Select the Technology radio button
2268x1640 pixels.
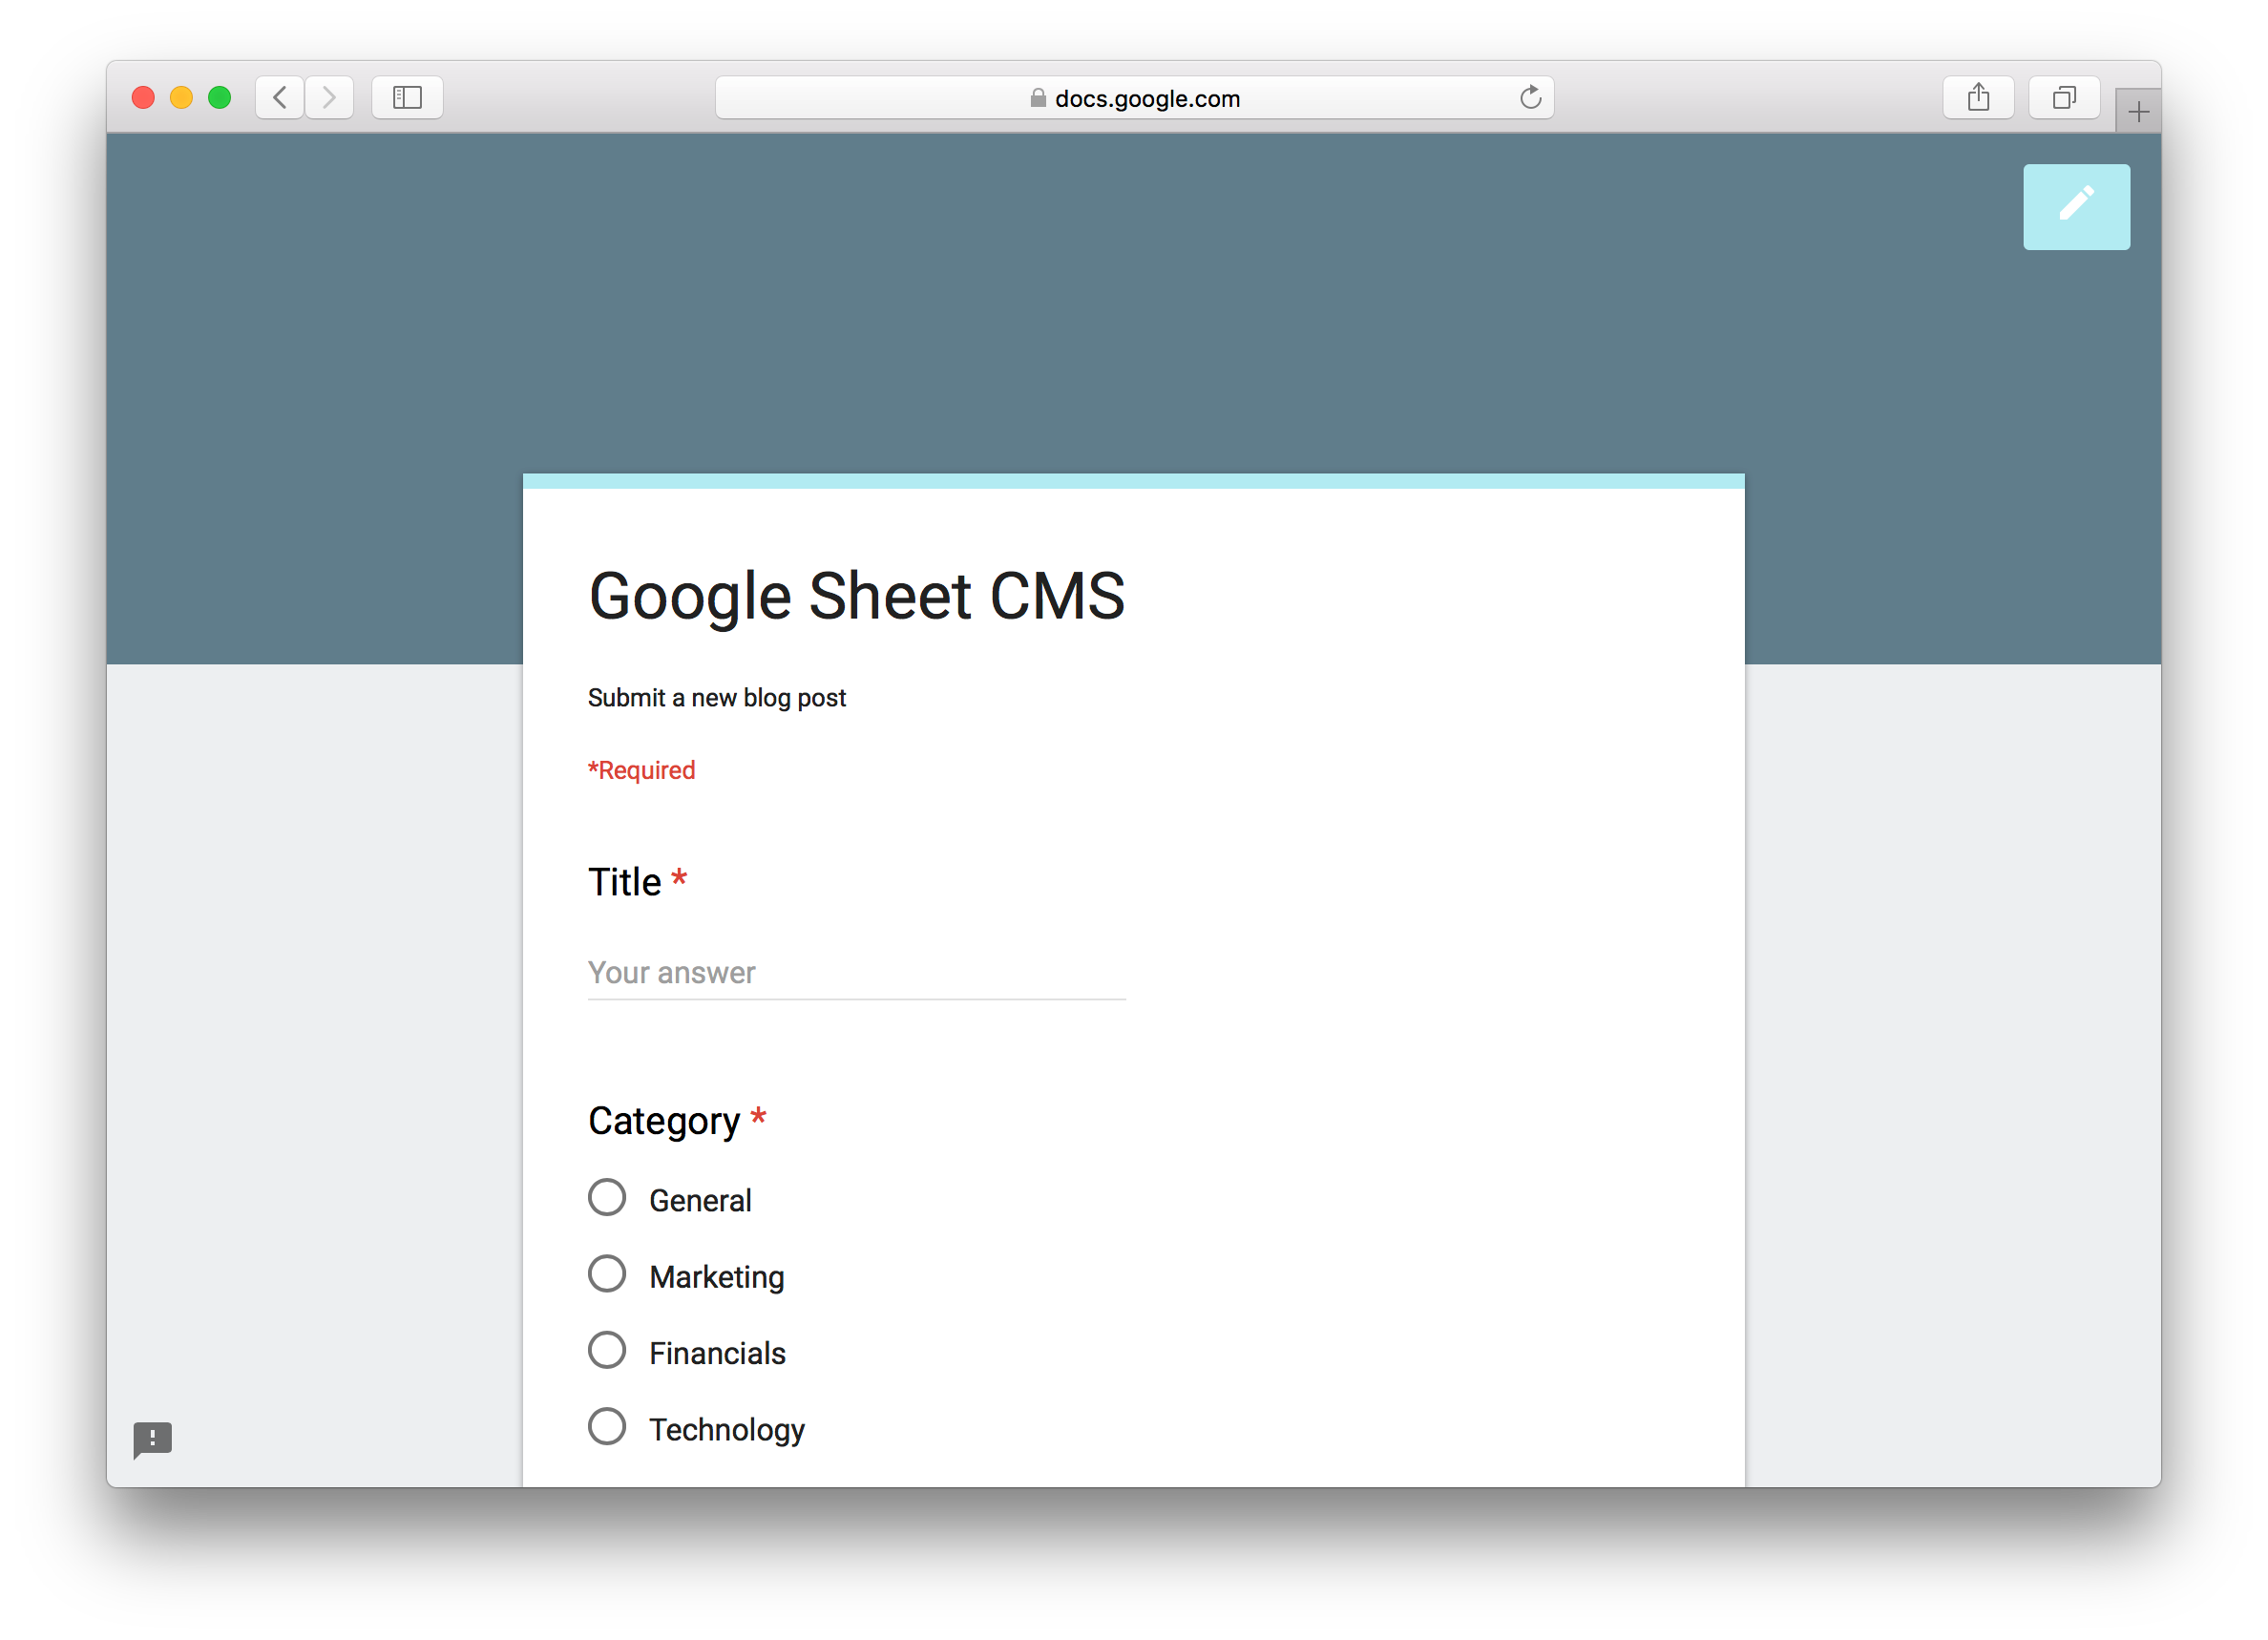point(607,1427)
